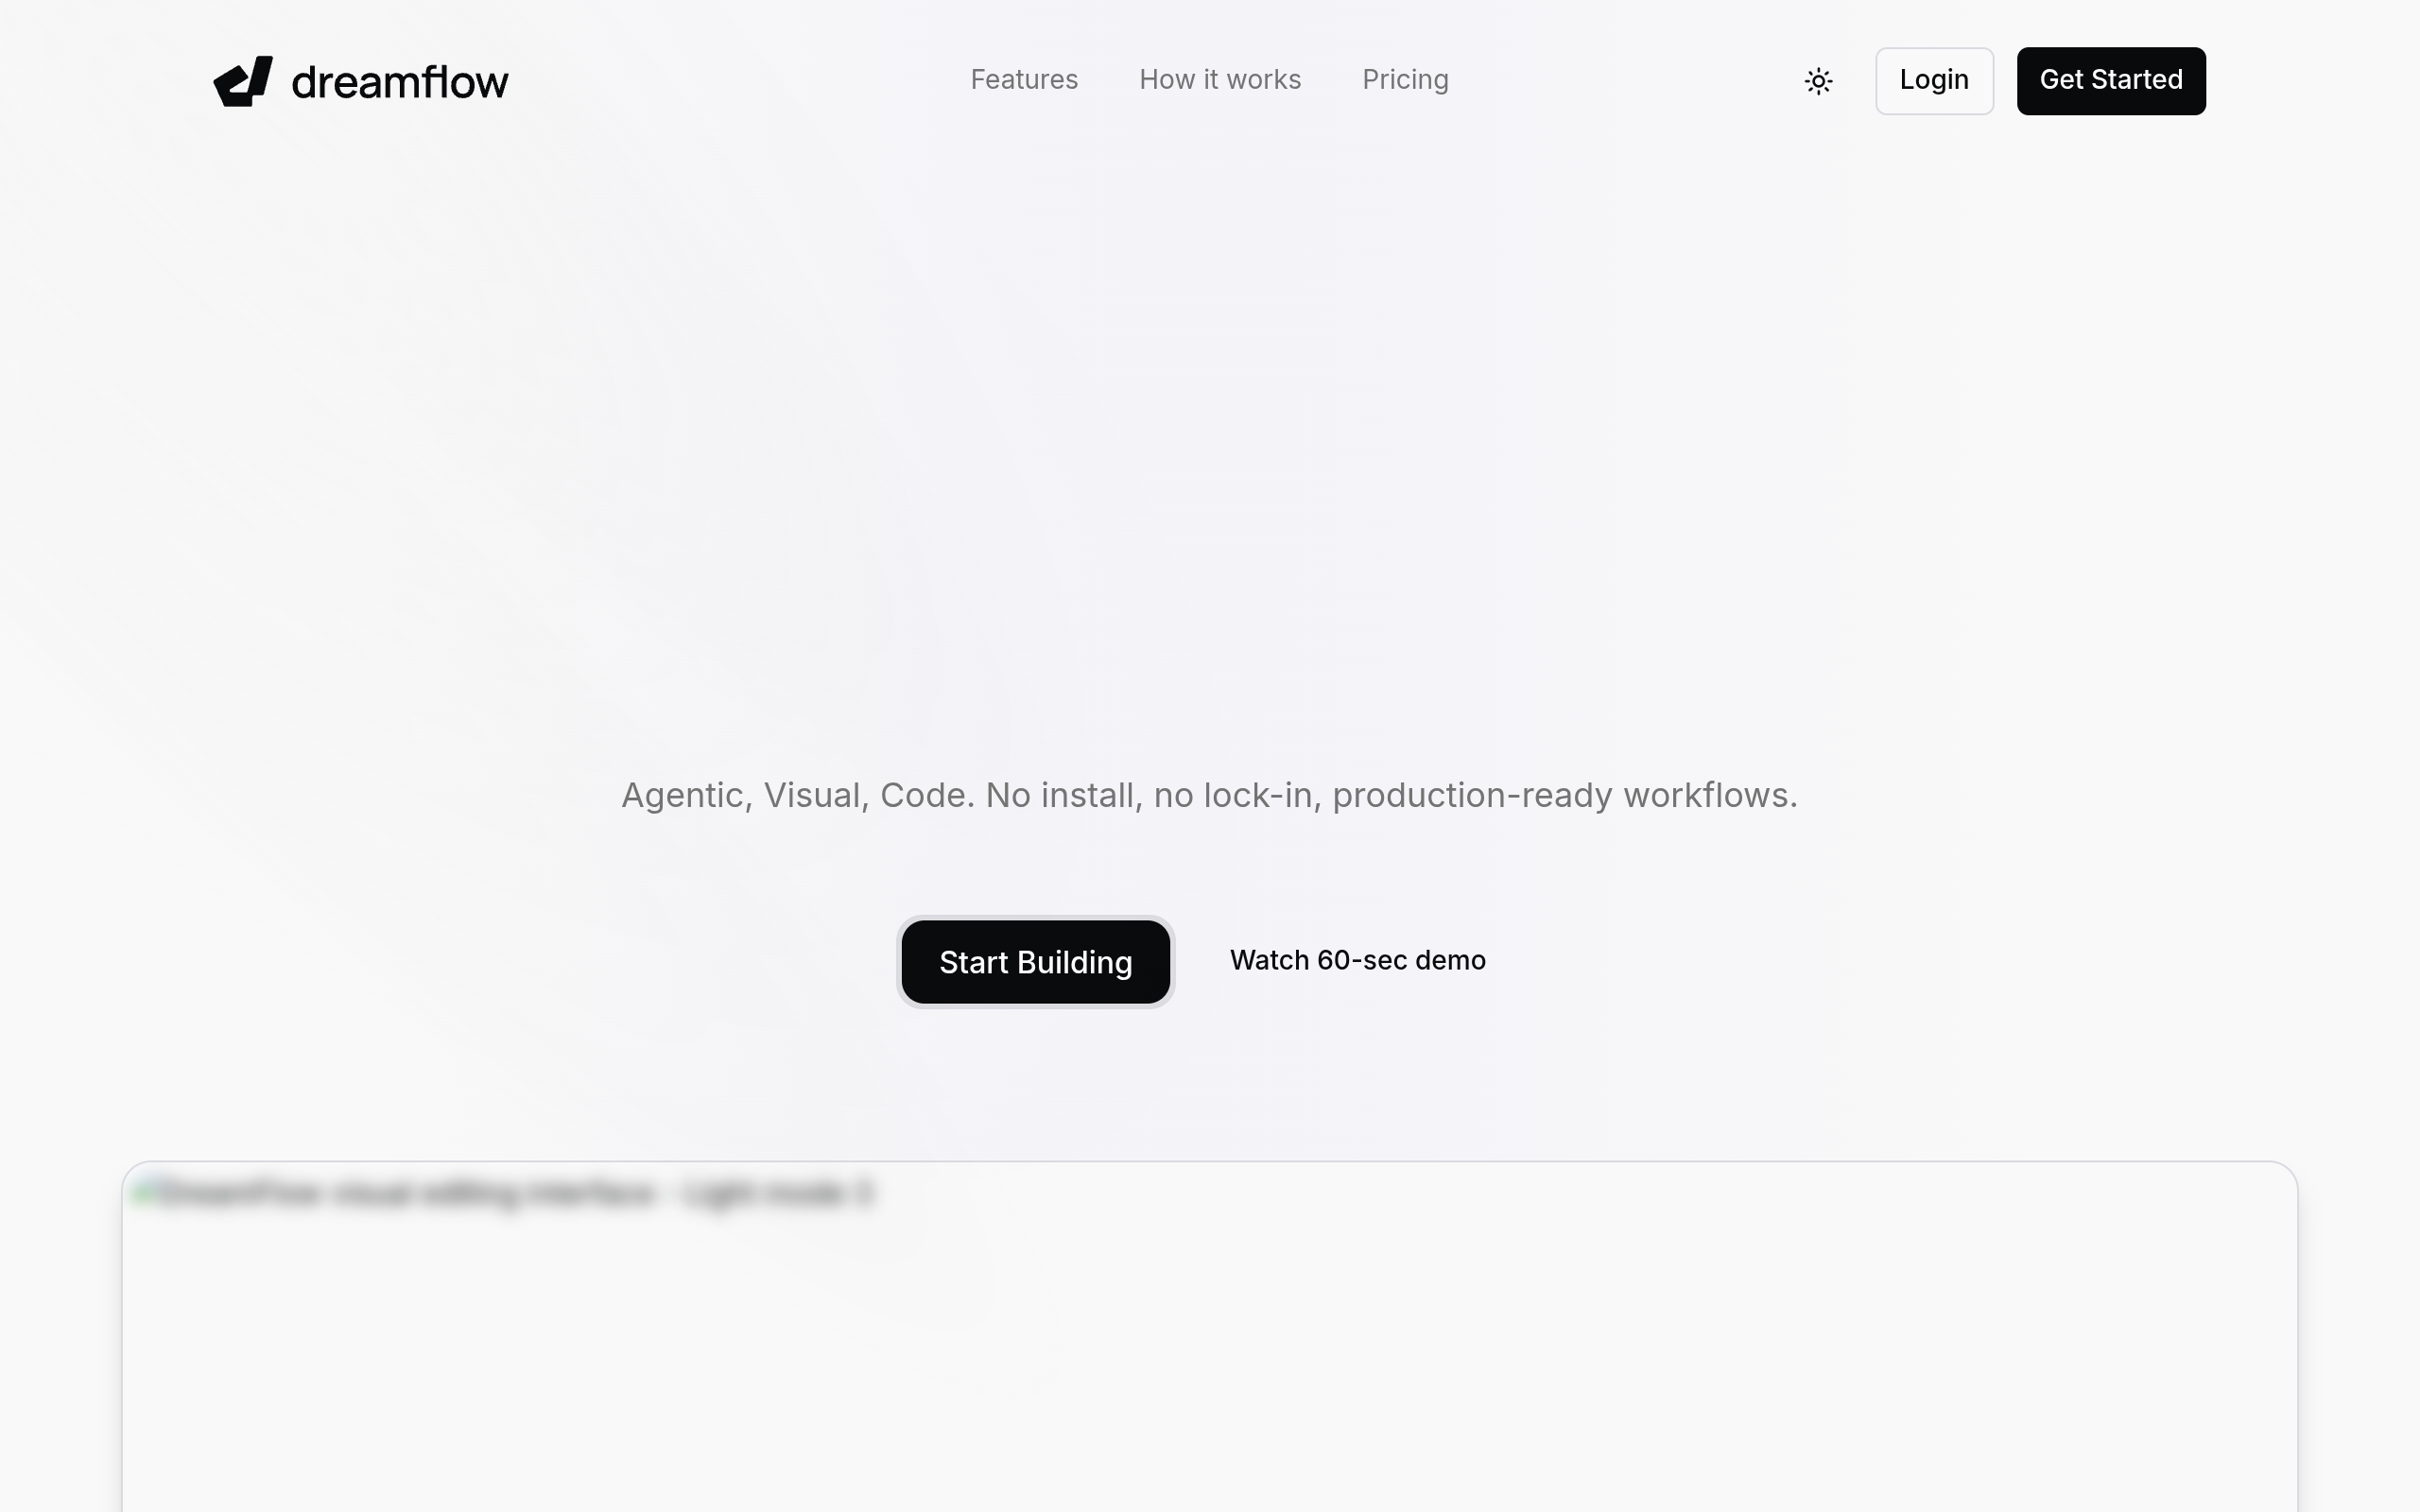Viewport: 2420px width, 1512px height.
Task: Click the word Code in the tagline
Action: click(x=925, y=796)
